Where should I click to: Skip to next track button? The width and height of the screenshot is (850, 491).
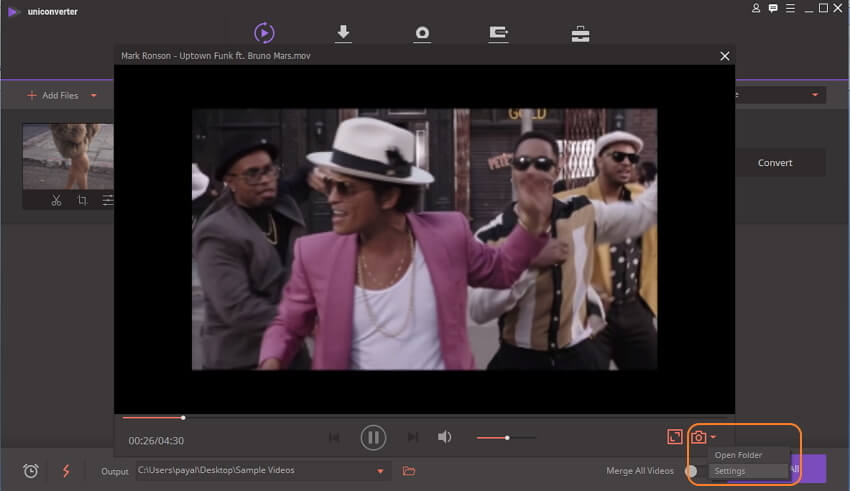click(413, 437)
